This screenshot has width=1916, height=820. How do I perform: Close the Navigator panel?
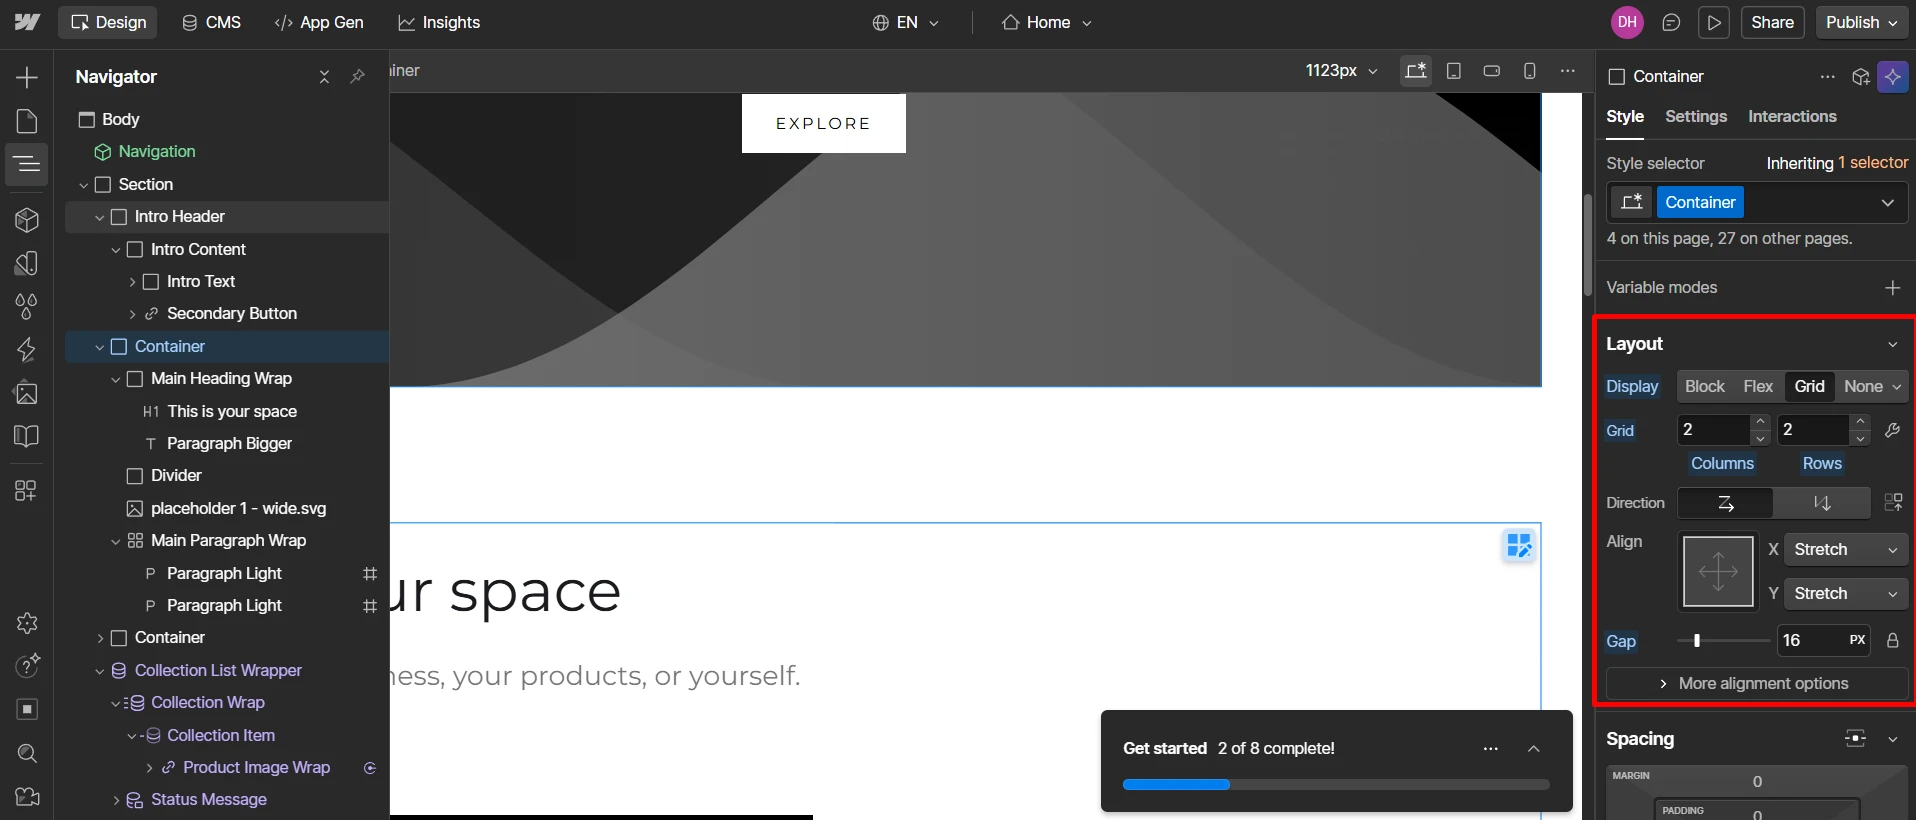pyautogui.click(x=324, y=77)
